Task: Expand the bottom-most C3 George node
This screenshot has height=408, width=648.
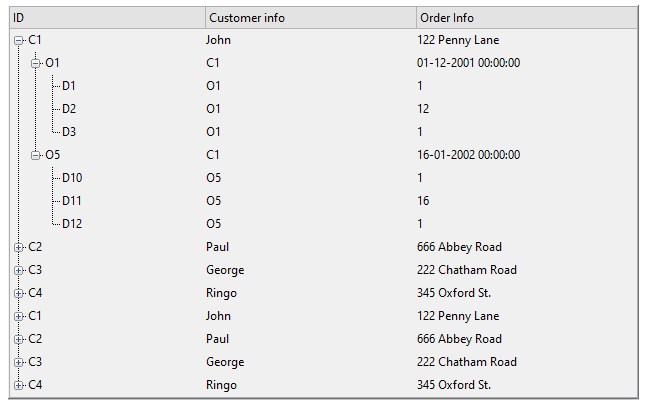Action: pos(19,362)
